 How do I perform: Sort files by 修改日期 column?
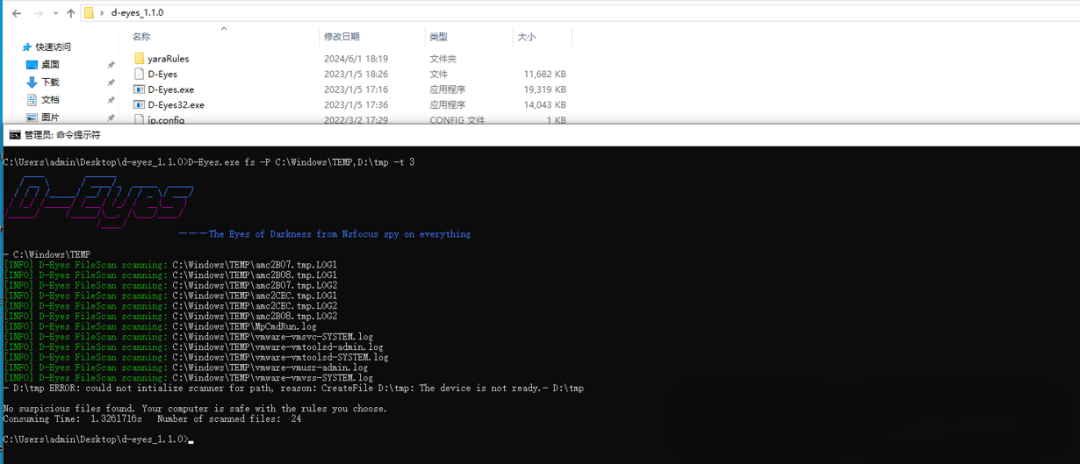[x=342, y=36]
